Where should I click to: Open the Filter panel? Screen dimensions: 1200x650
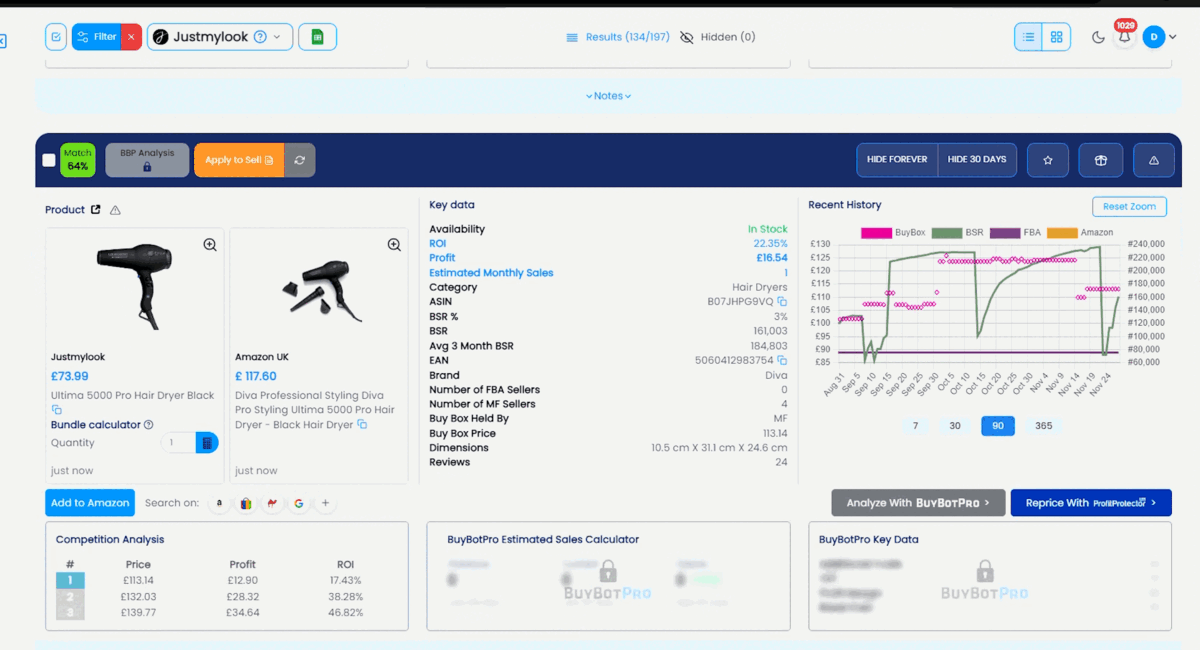(x=96, y=37)
